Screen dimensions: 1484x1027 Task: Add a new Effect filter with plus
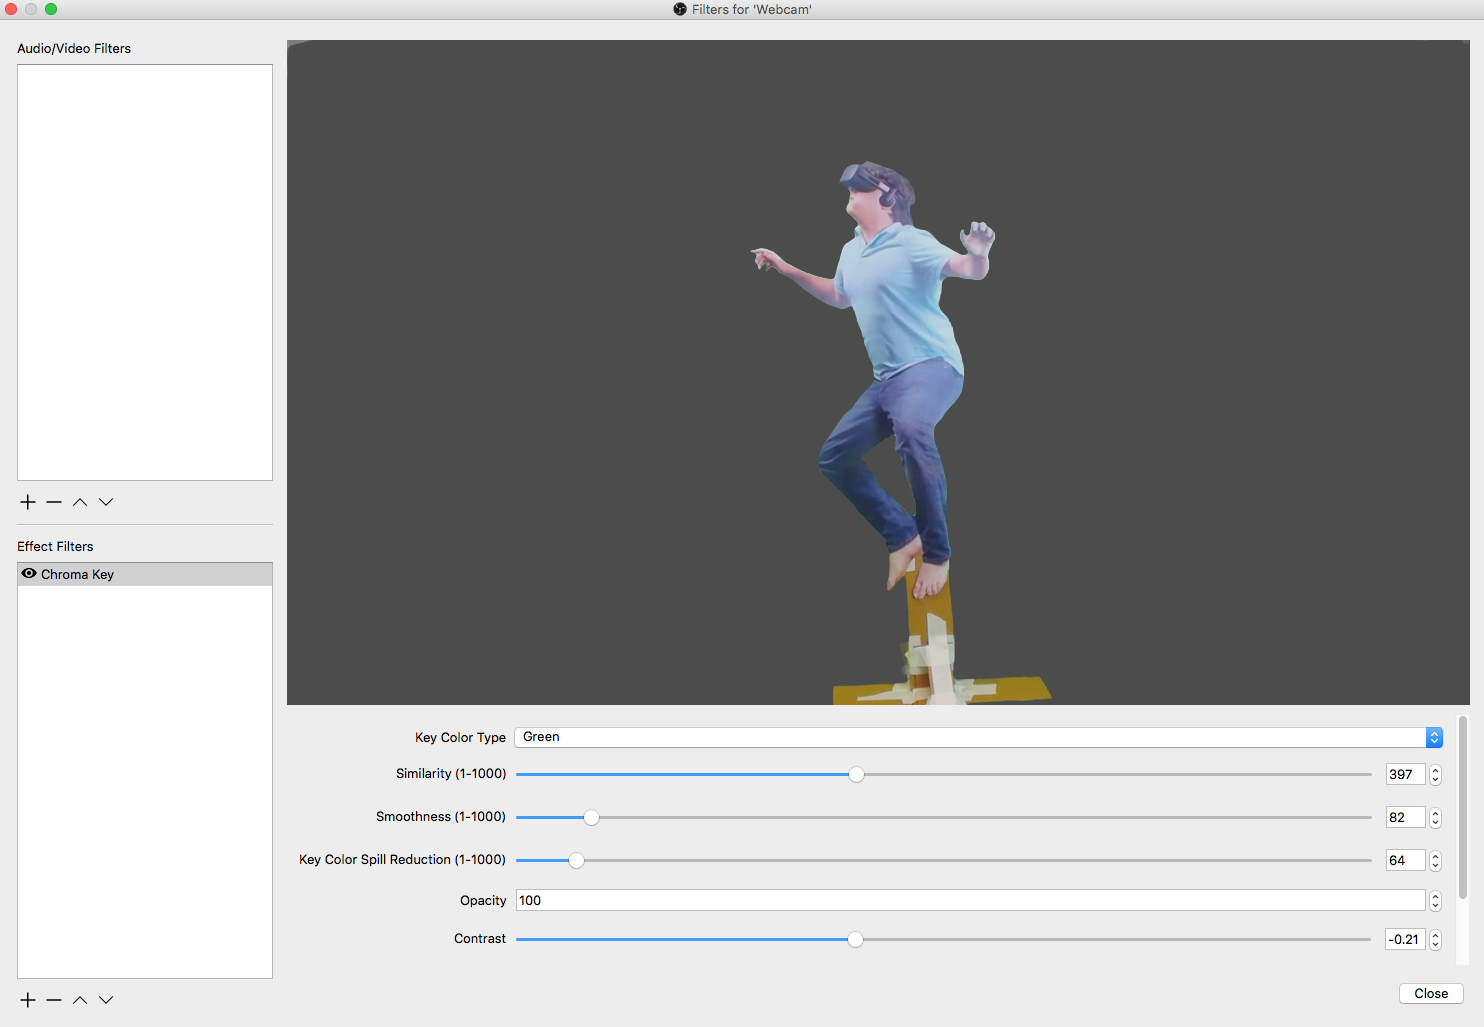coord(28,1000)
